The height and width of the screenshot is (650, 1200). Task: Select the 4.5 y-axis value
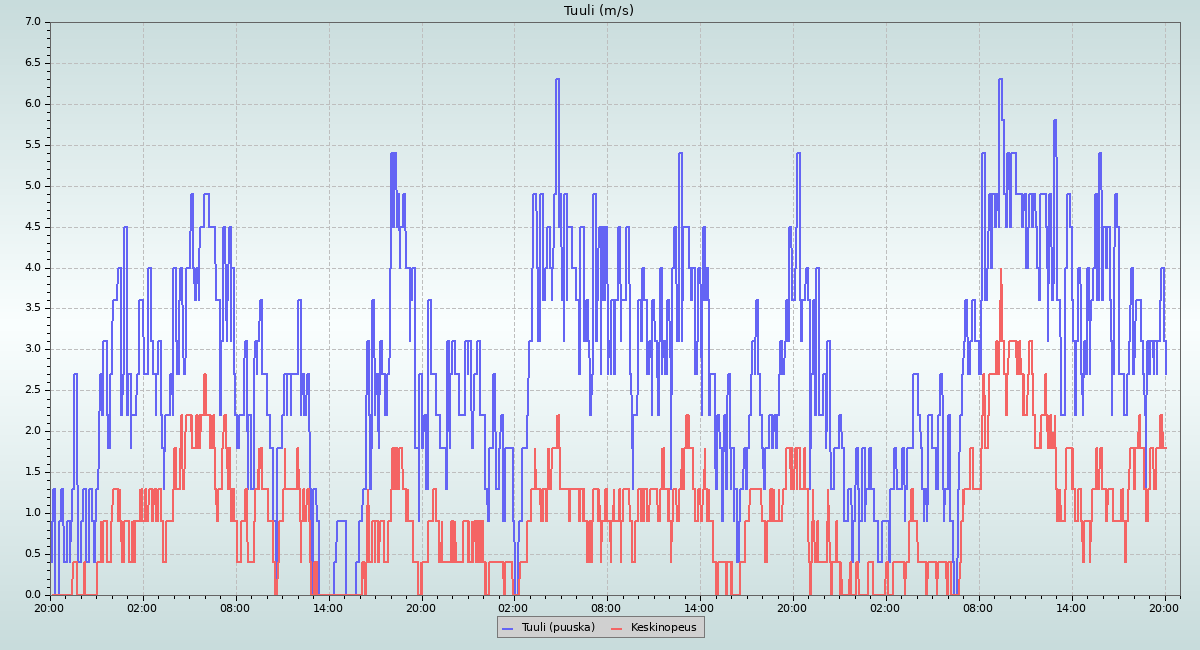(32, 227)
